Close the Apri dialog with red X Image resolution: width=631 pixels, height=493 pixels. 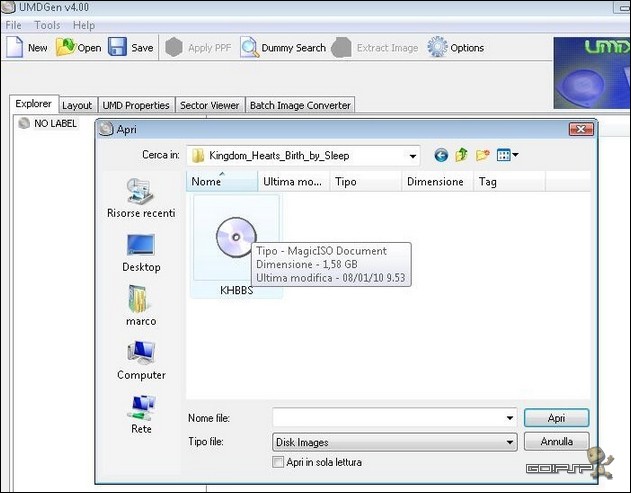click(581, 129)
